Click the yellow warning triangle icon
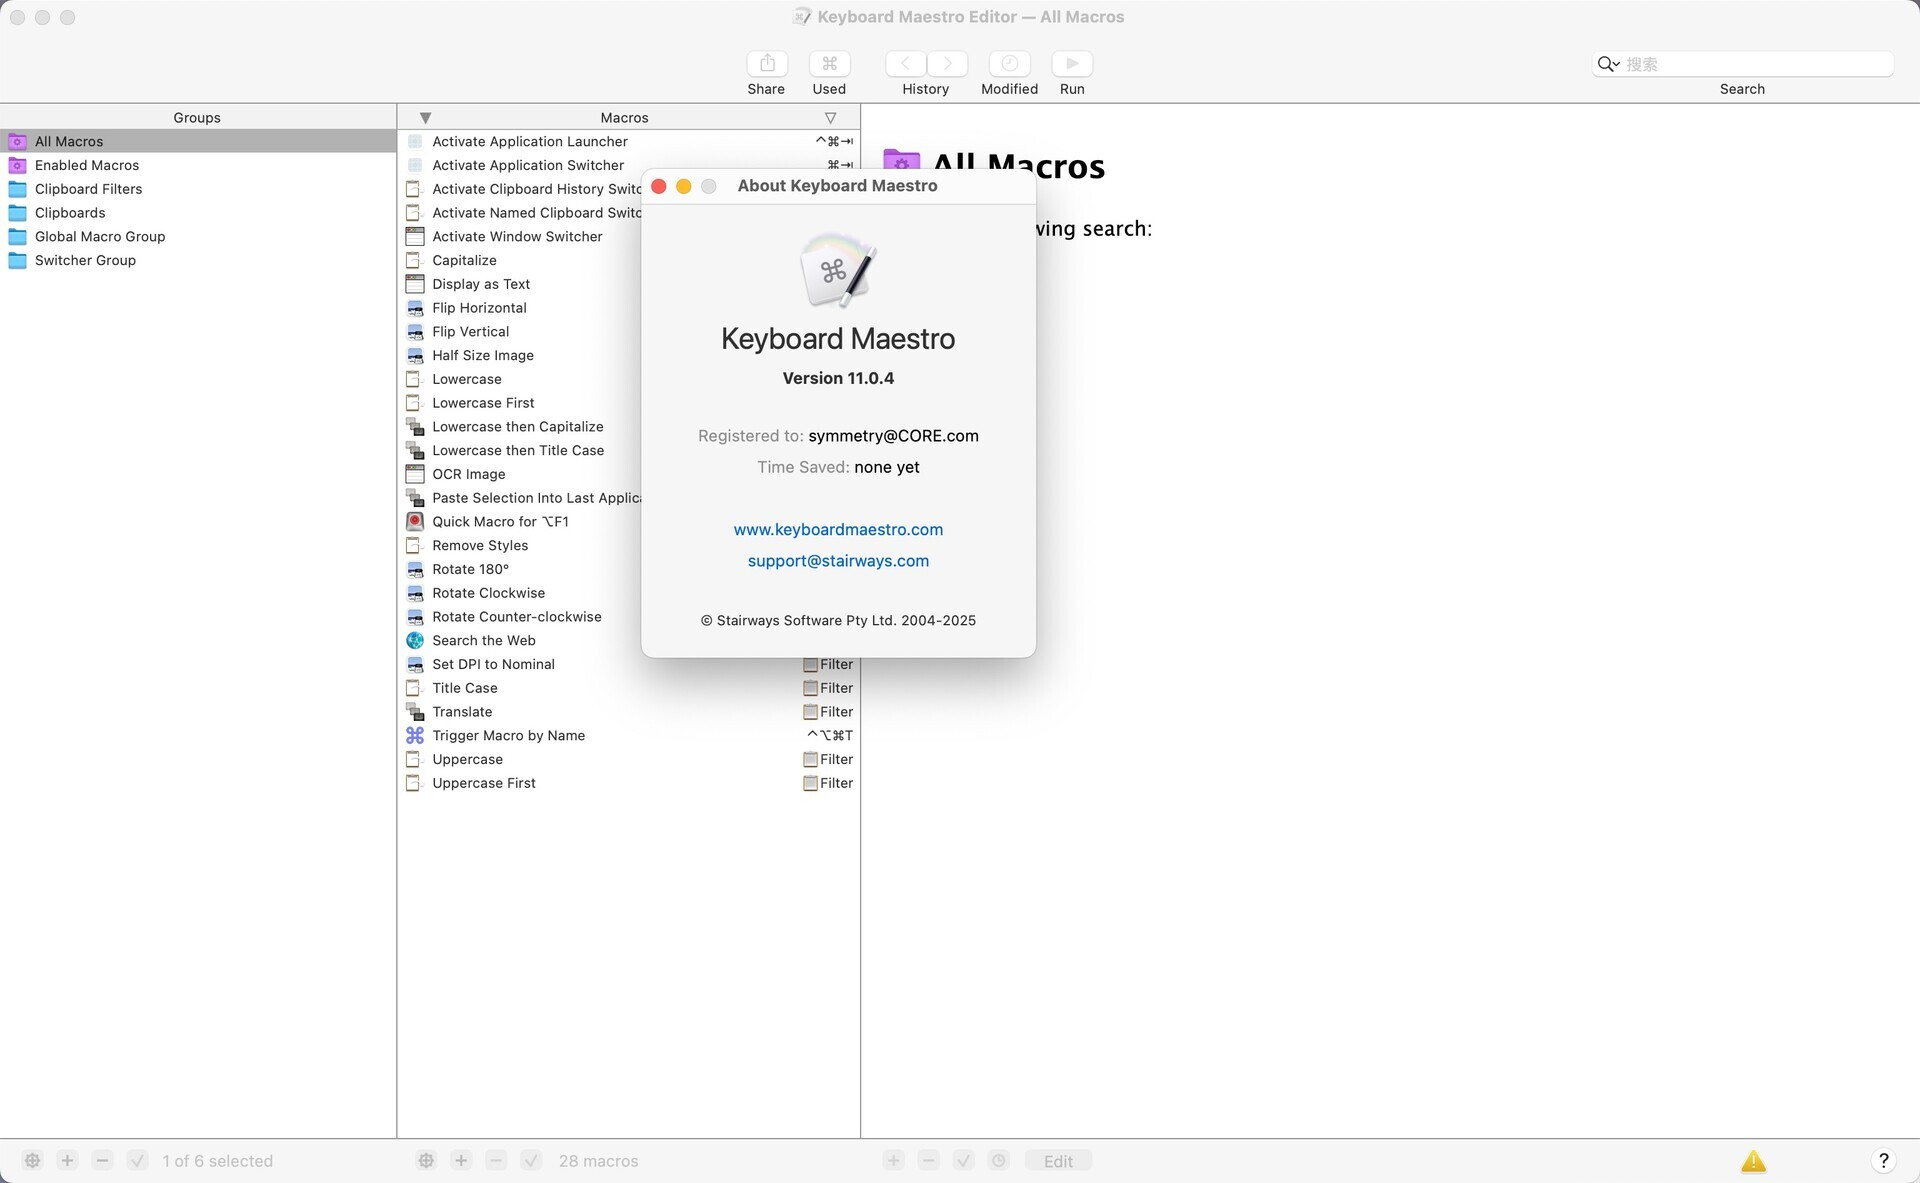The height and width of the screenshot is (1183, 1920). [1753, 1161]
